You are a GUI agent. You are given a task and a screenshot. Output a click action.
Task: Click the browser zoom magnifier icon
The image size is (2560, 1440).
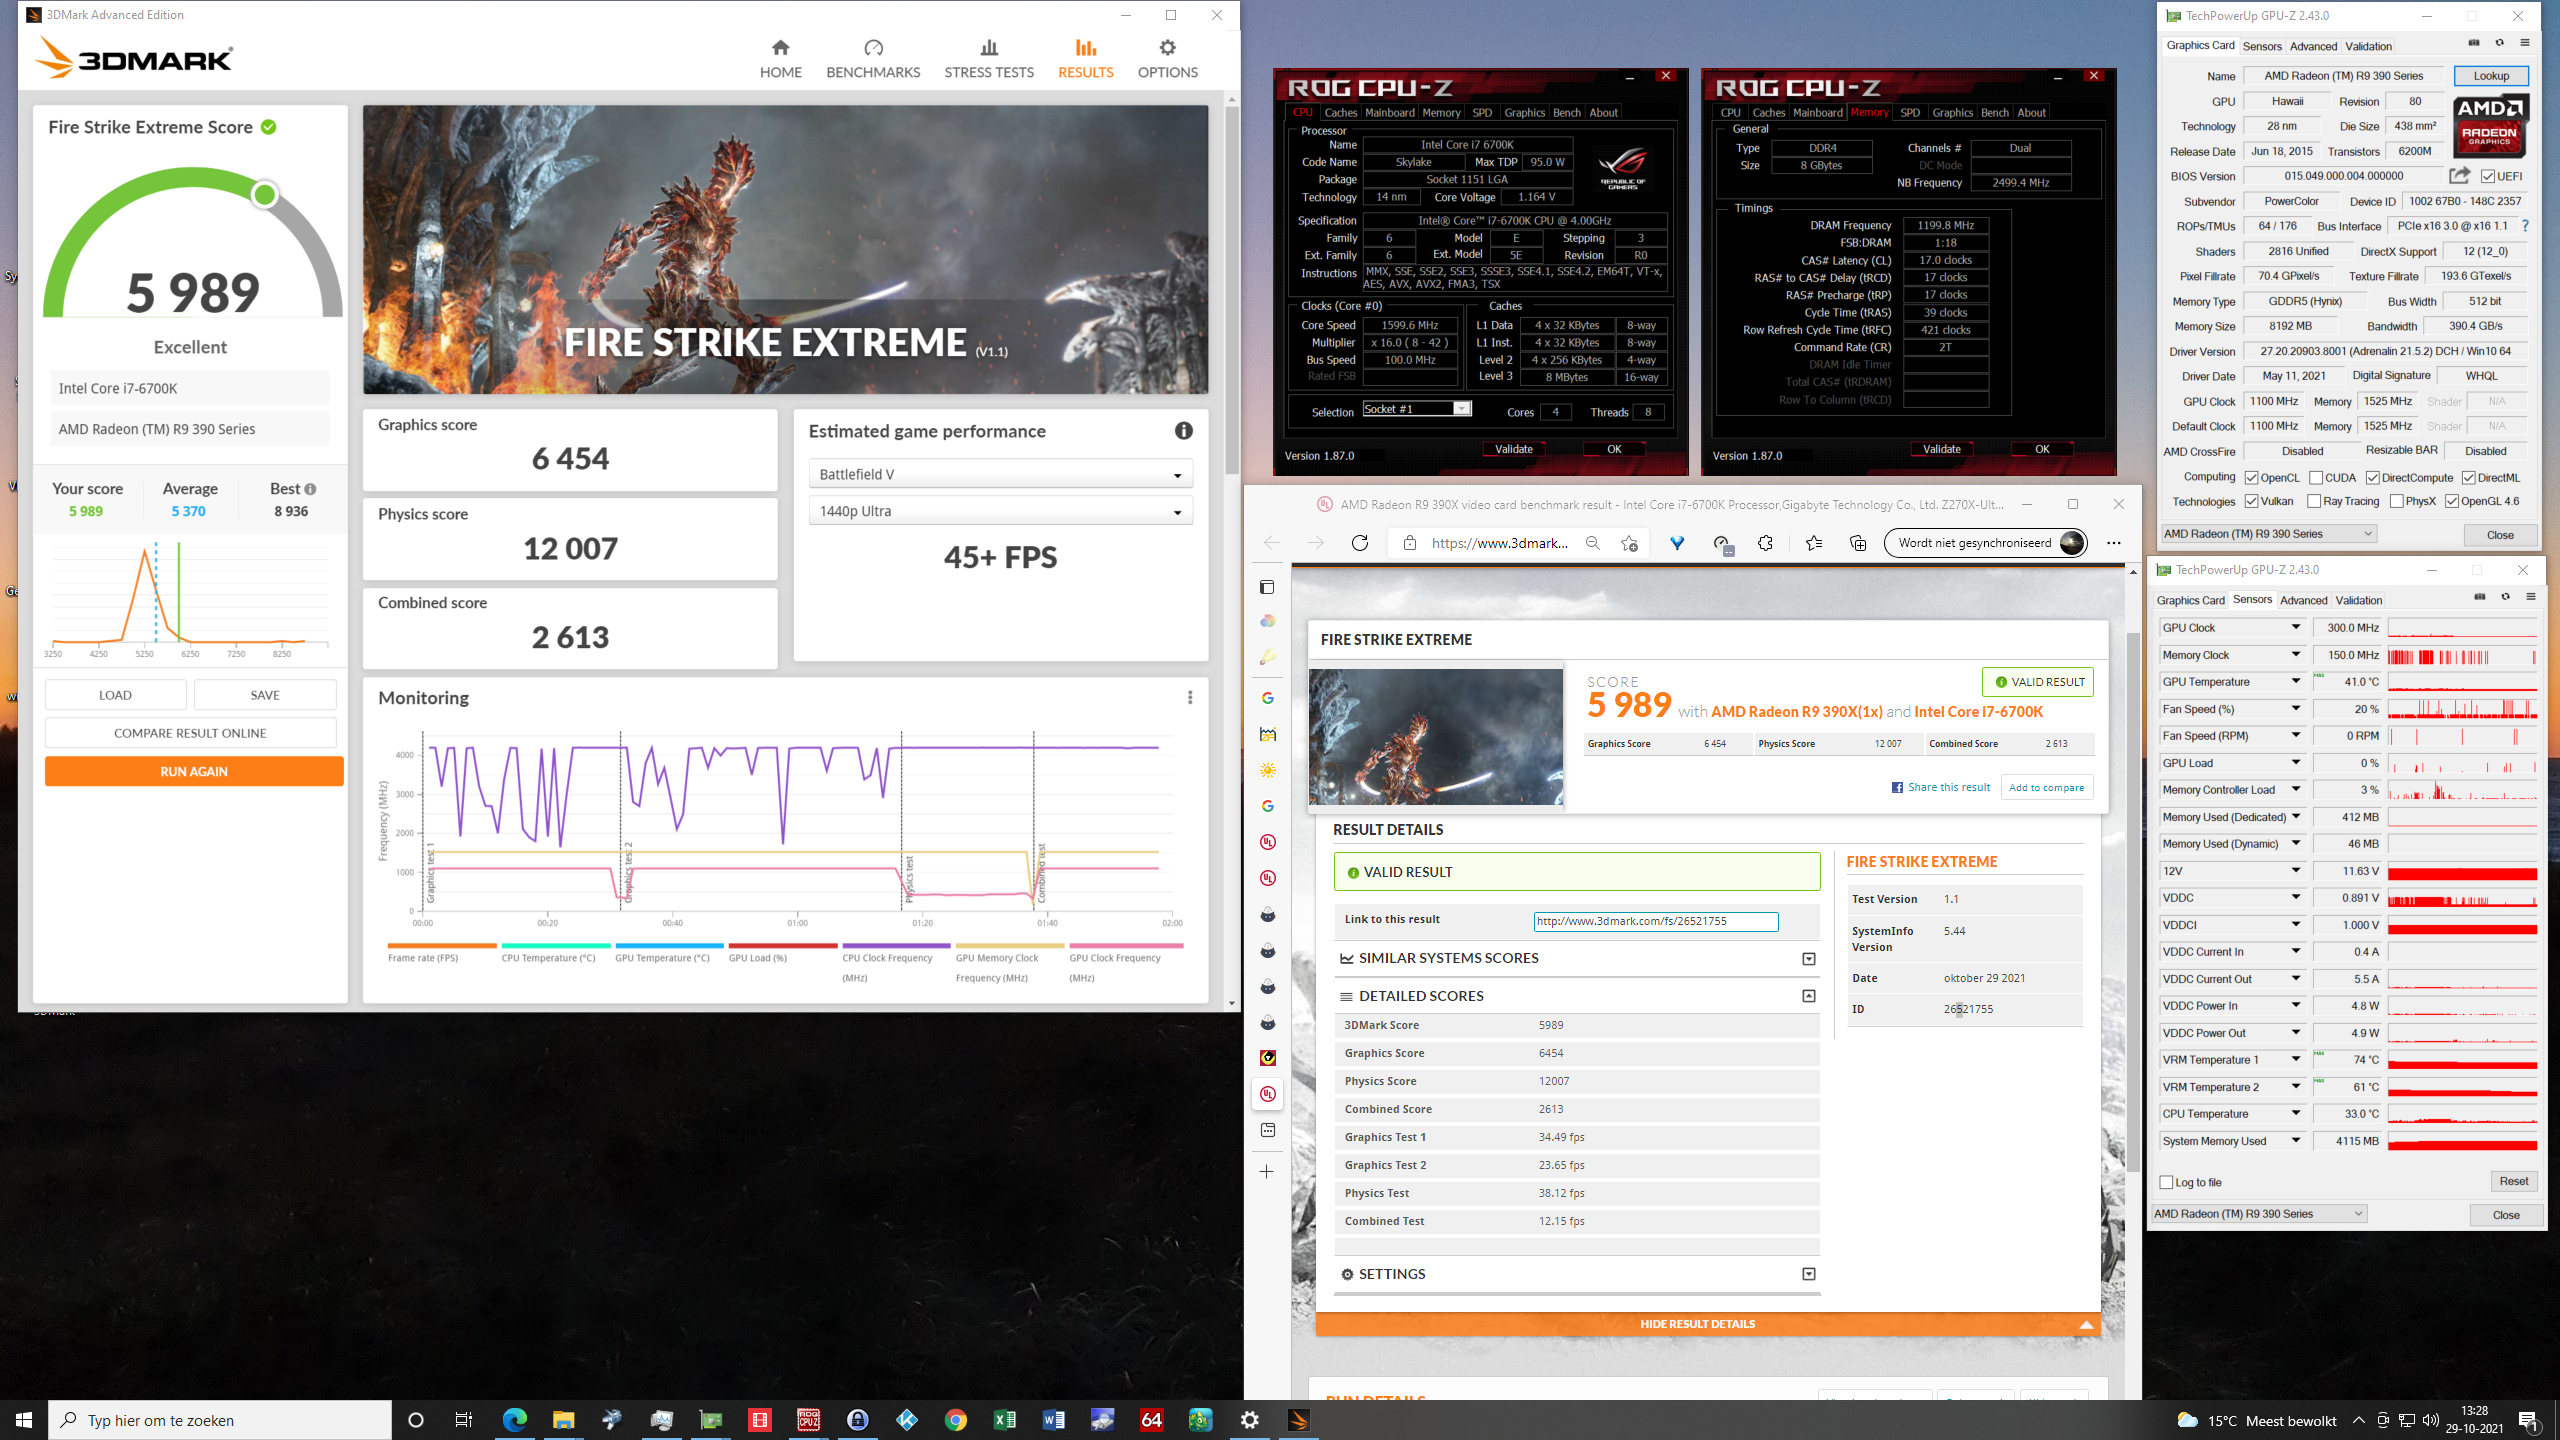click(x=1593, y=543)
